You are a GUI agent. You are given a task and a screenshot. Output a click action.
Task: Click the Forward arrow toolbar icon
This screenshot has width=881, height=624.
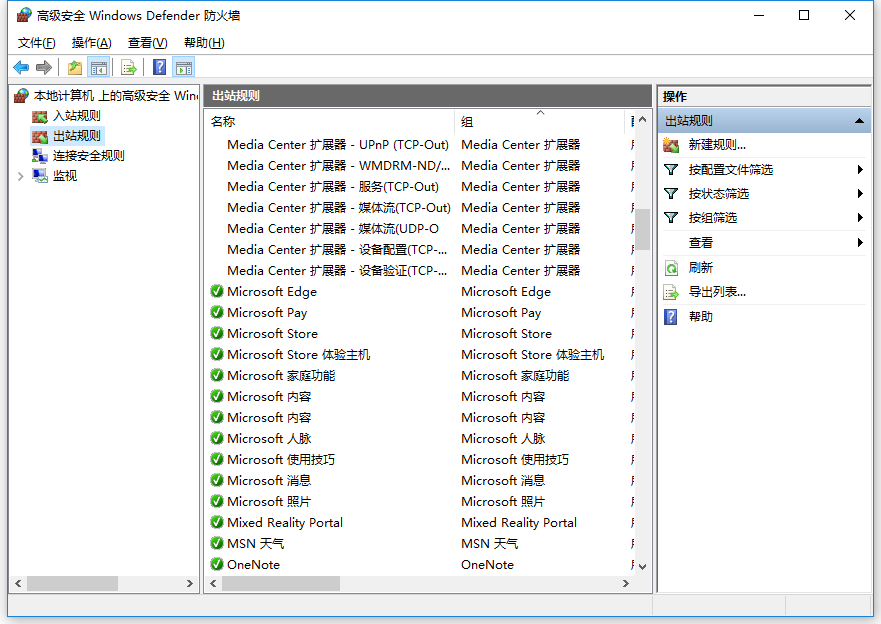coord(44,67)
